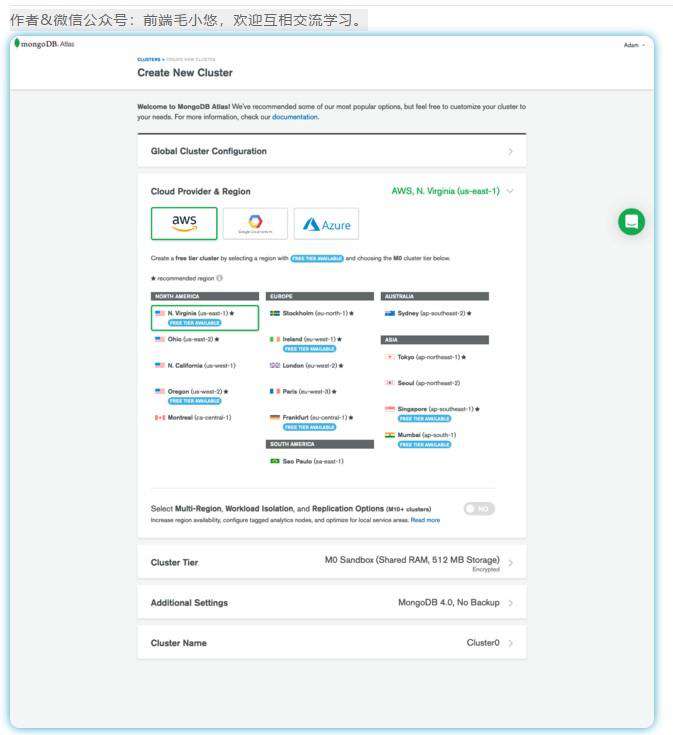
Task: Select the AWS cloud provider tile
Action: click(184, 224)
